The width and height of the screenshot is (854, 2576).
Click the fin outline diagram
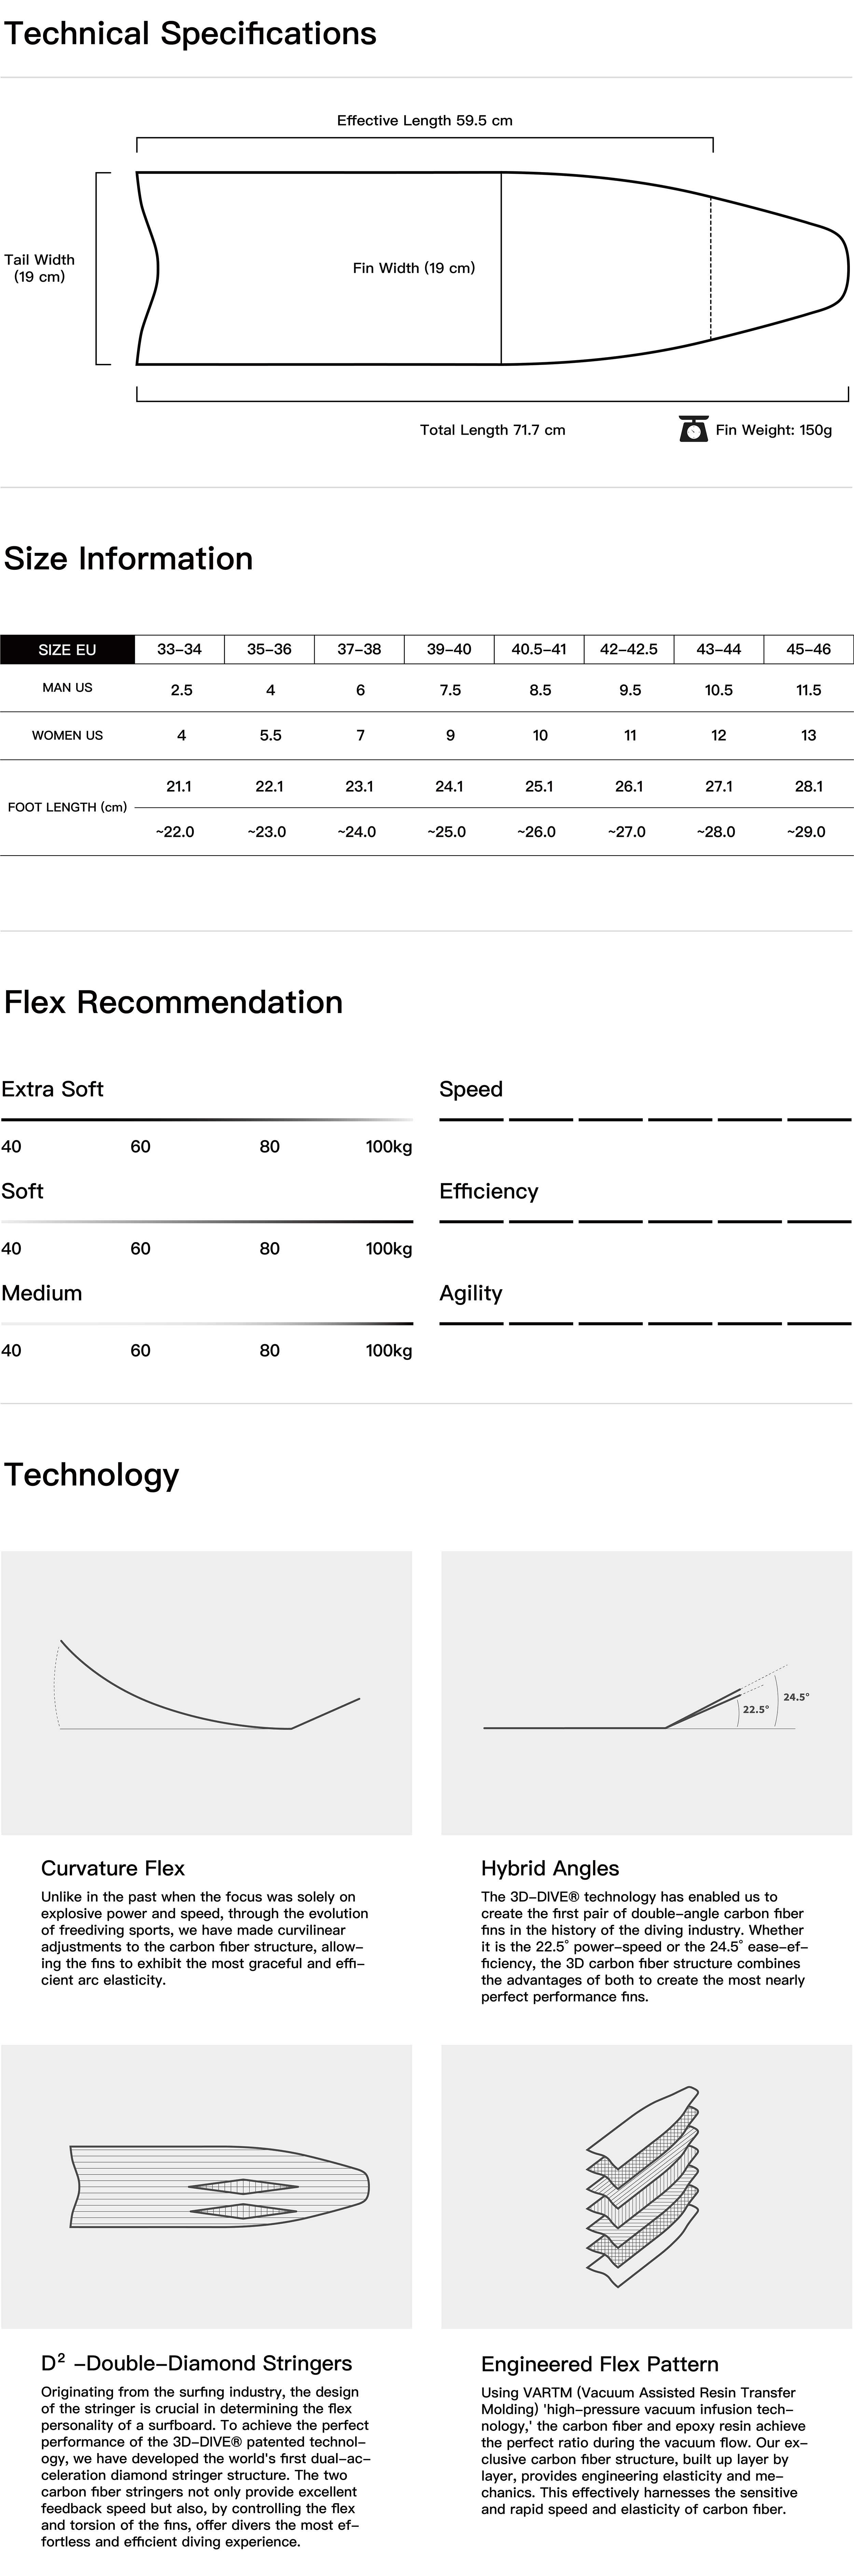click(x=492, y=268)
